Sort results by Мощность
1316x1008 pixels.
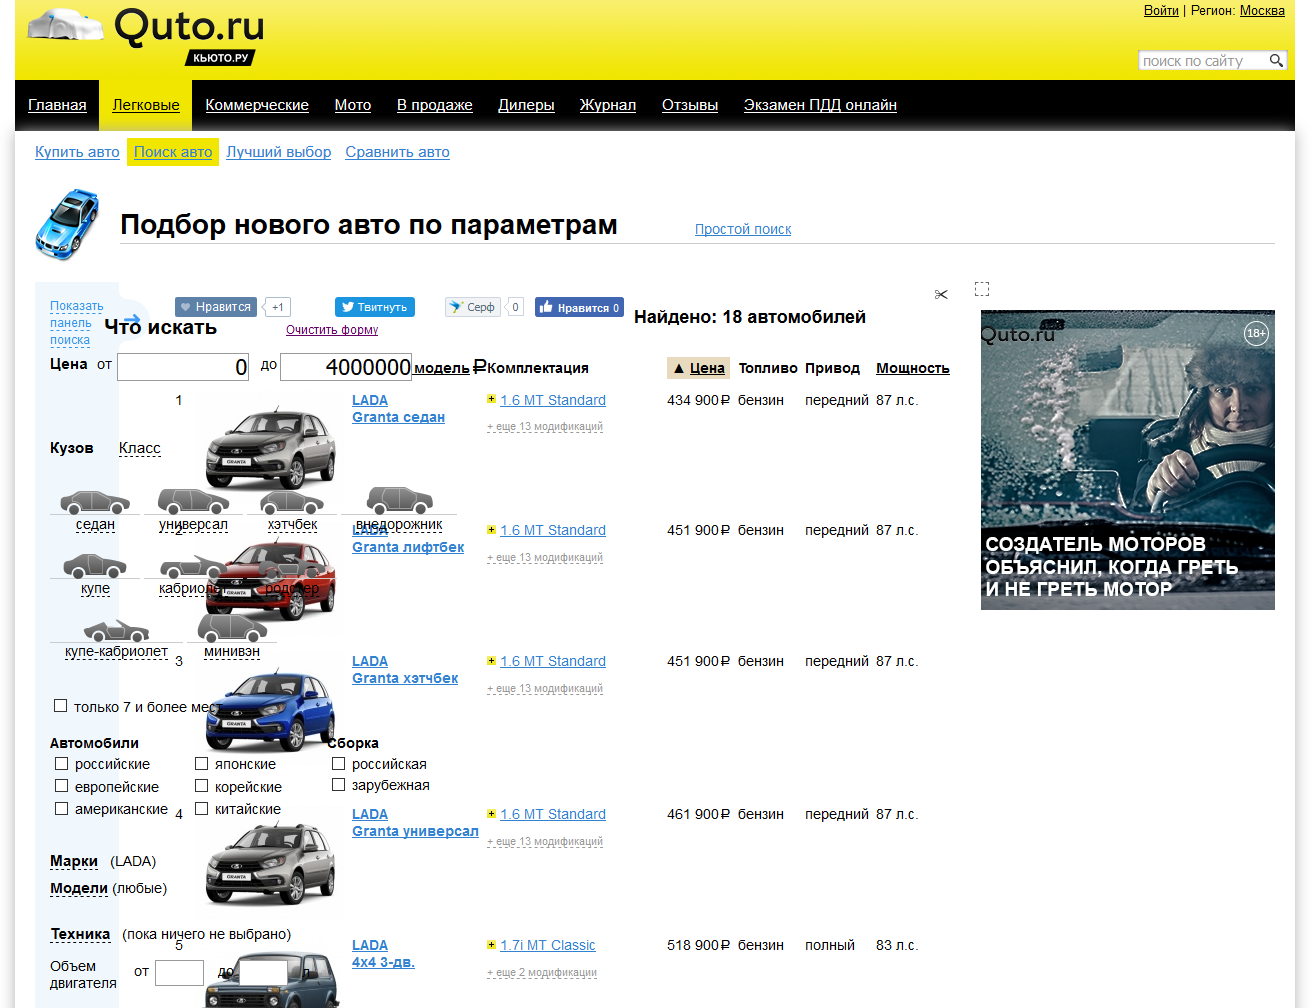coord(913,368)
